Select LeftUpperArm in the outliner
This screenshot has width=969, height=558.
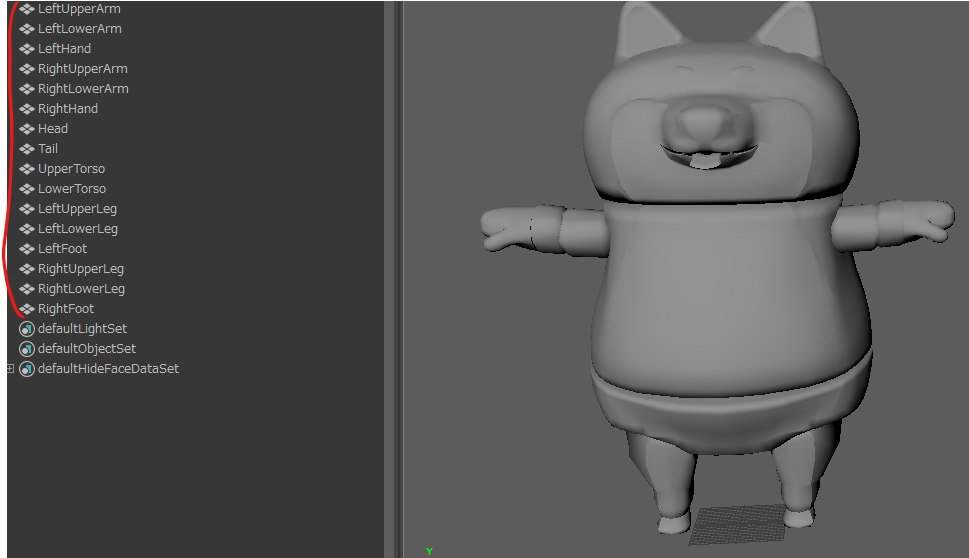click(79, 9)
